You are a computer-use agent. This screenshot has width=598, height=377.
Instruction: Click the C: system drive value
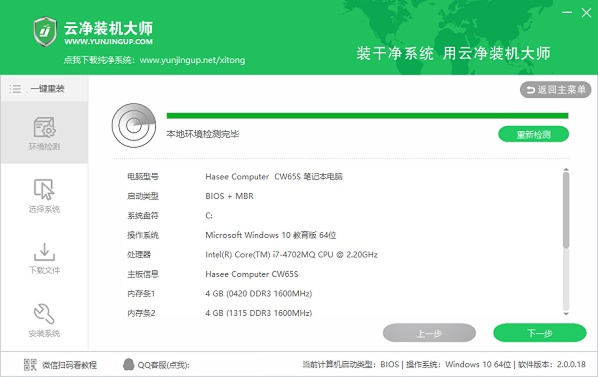pos(209,215)
